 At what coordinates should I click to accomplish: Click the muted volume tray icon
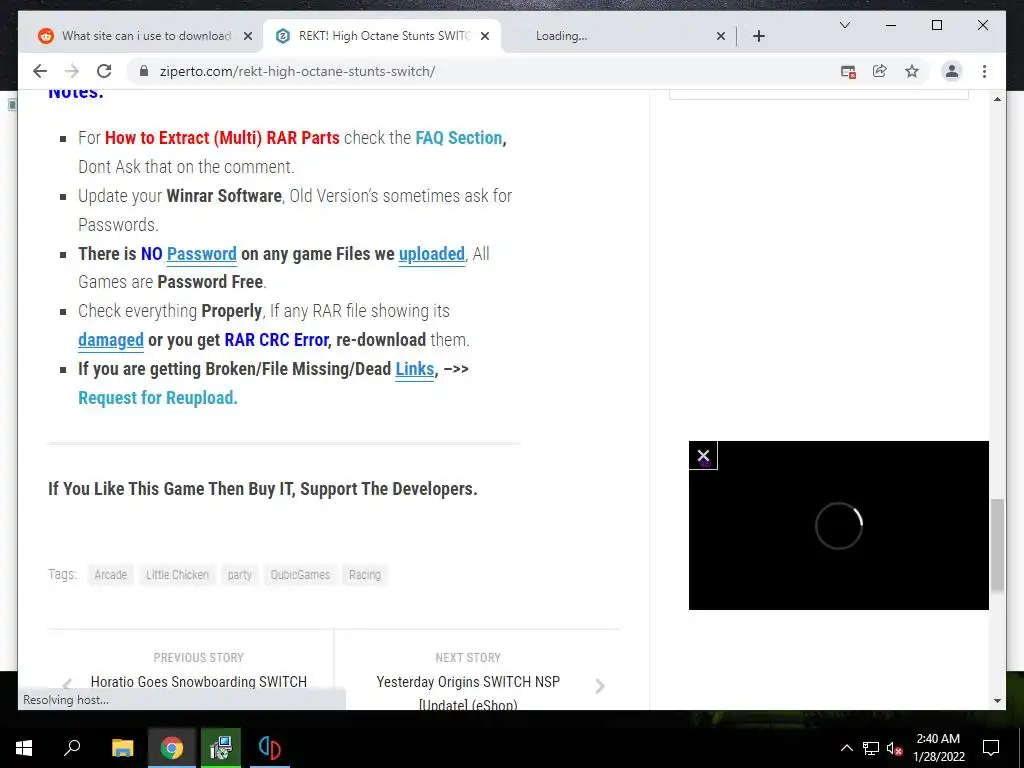(894, 748)
